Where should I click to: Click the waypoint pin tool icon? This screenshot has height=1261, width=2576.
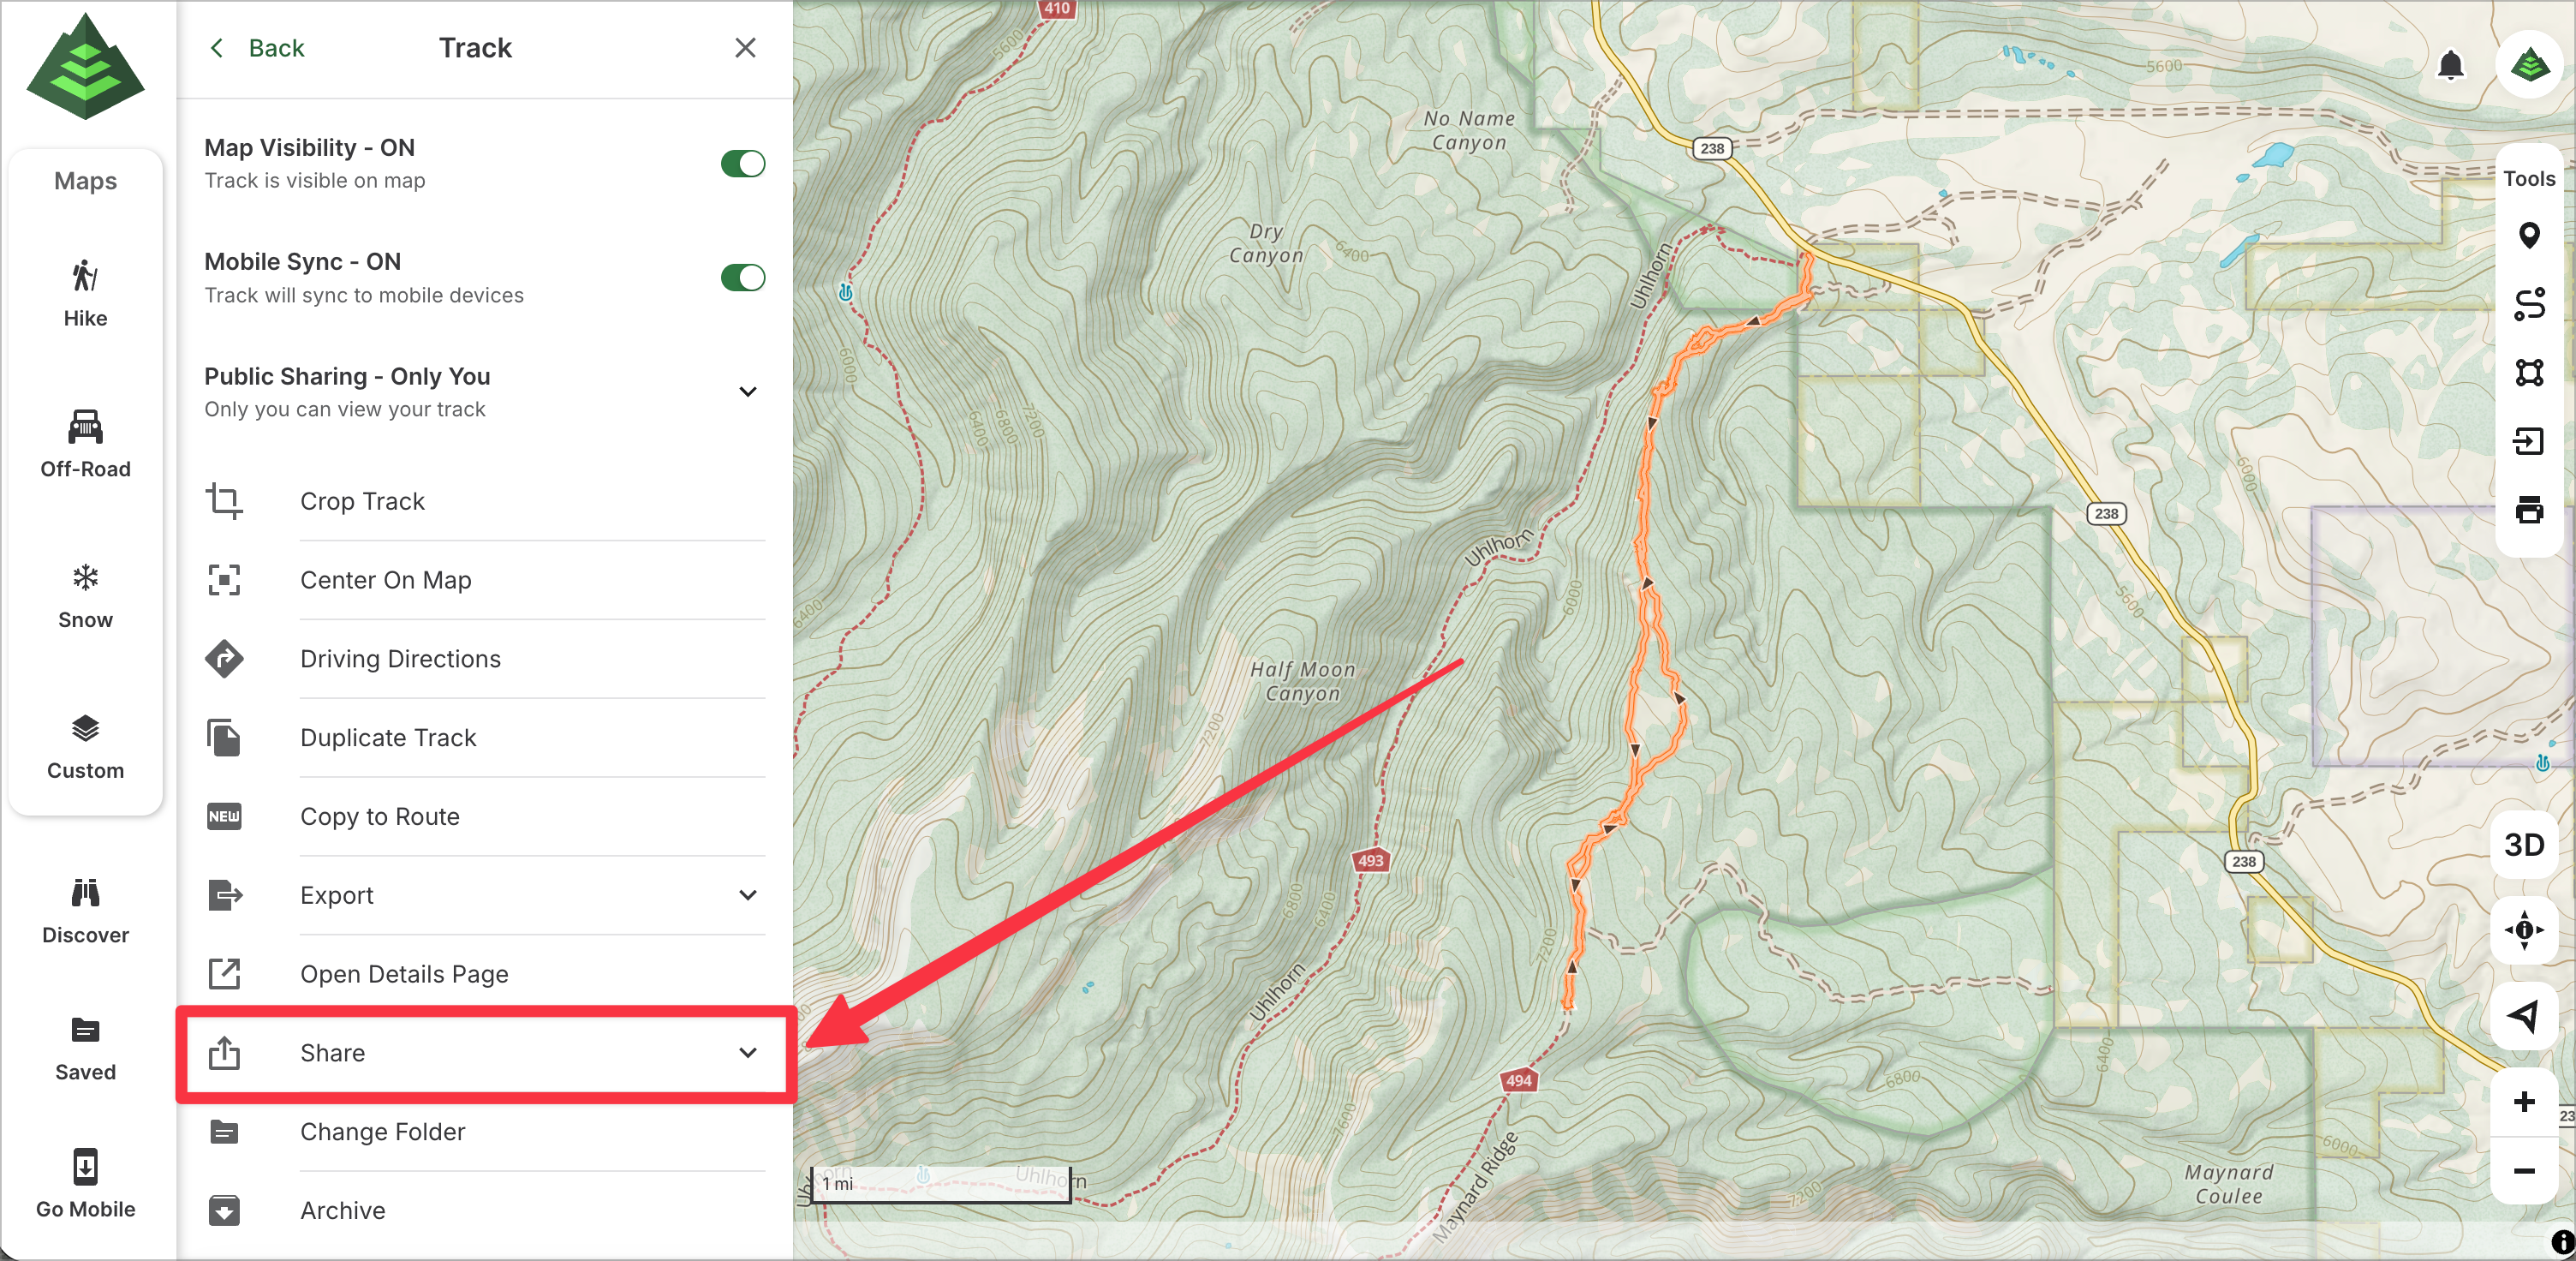click(x=2528, y=236)
